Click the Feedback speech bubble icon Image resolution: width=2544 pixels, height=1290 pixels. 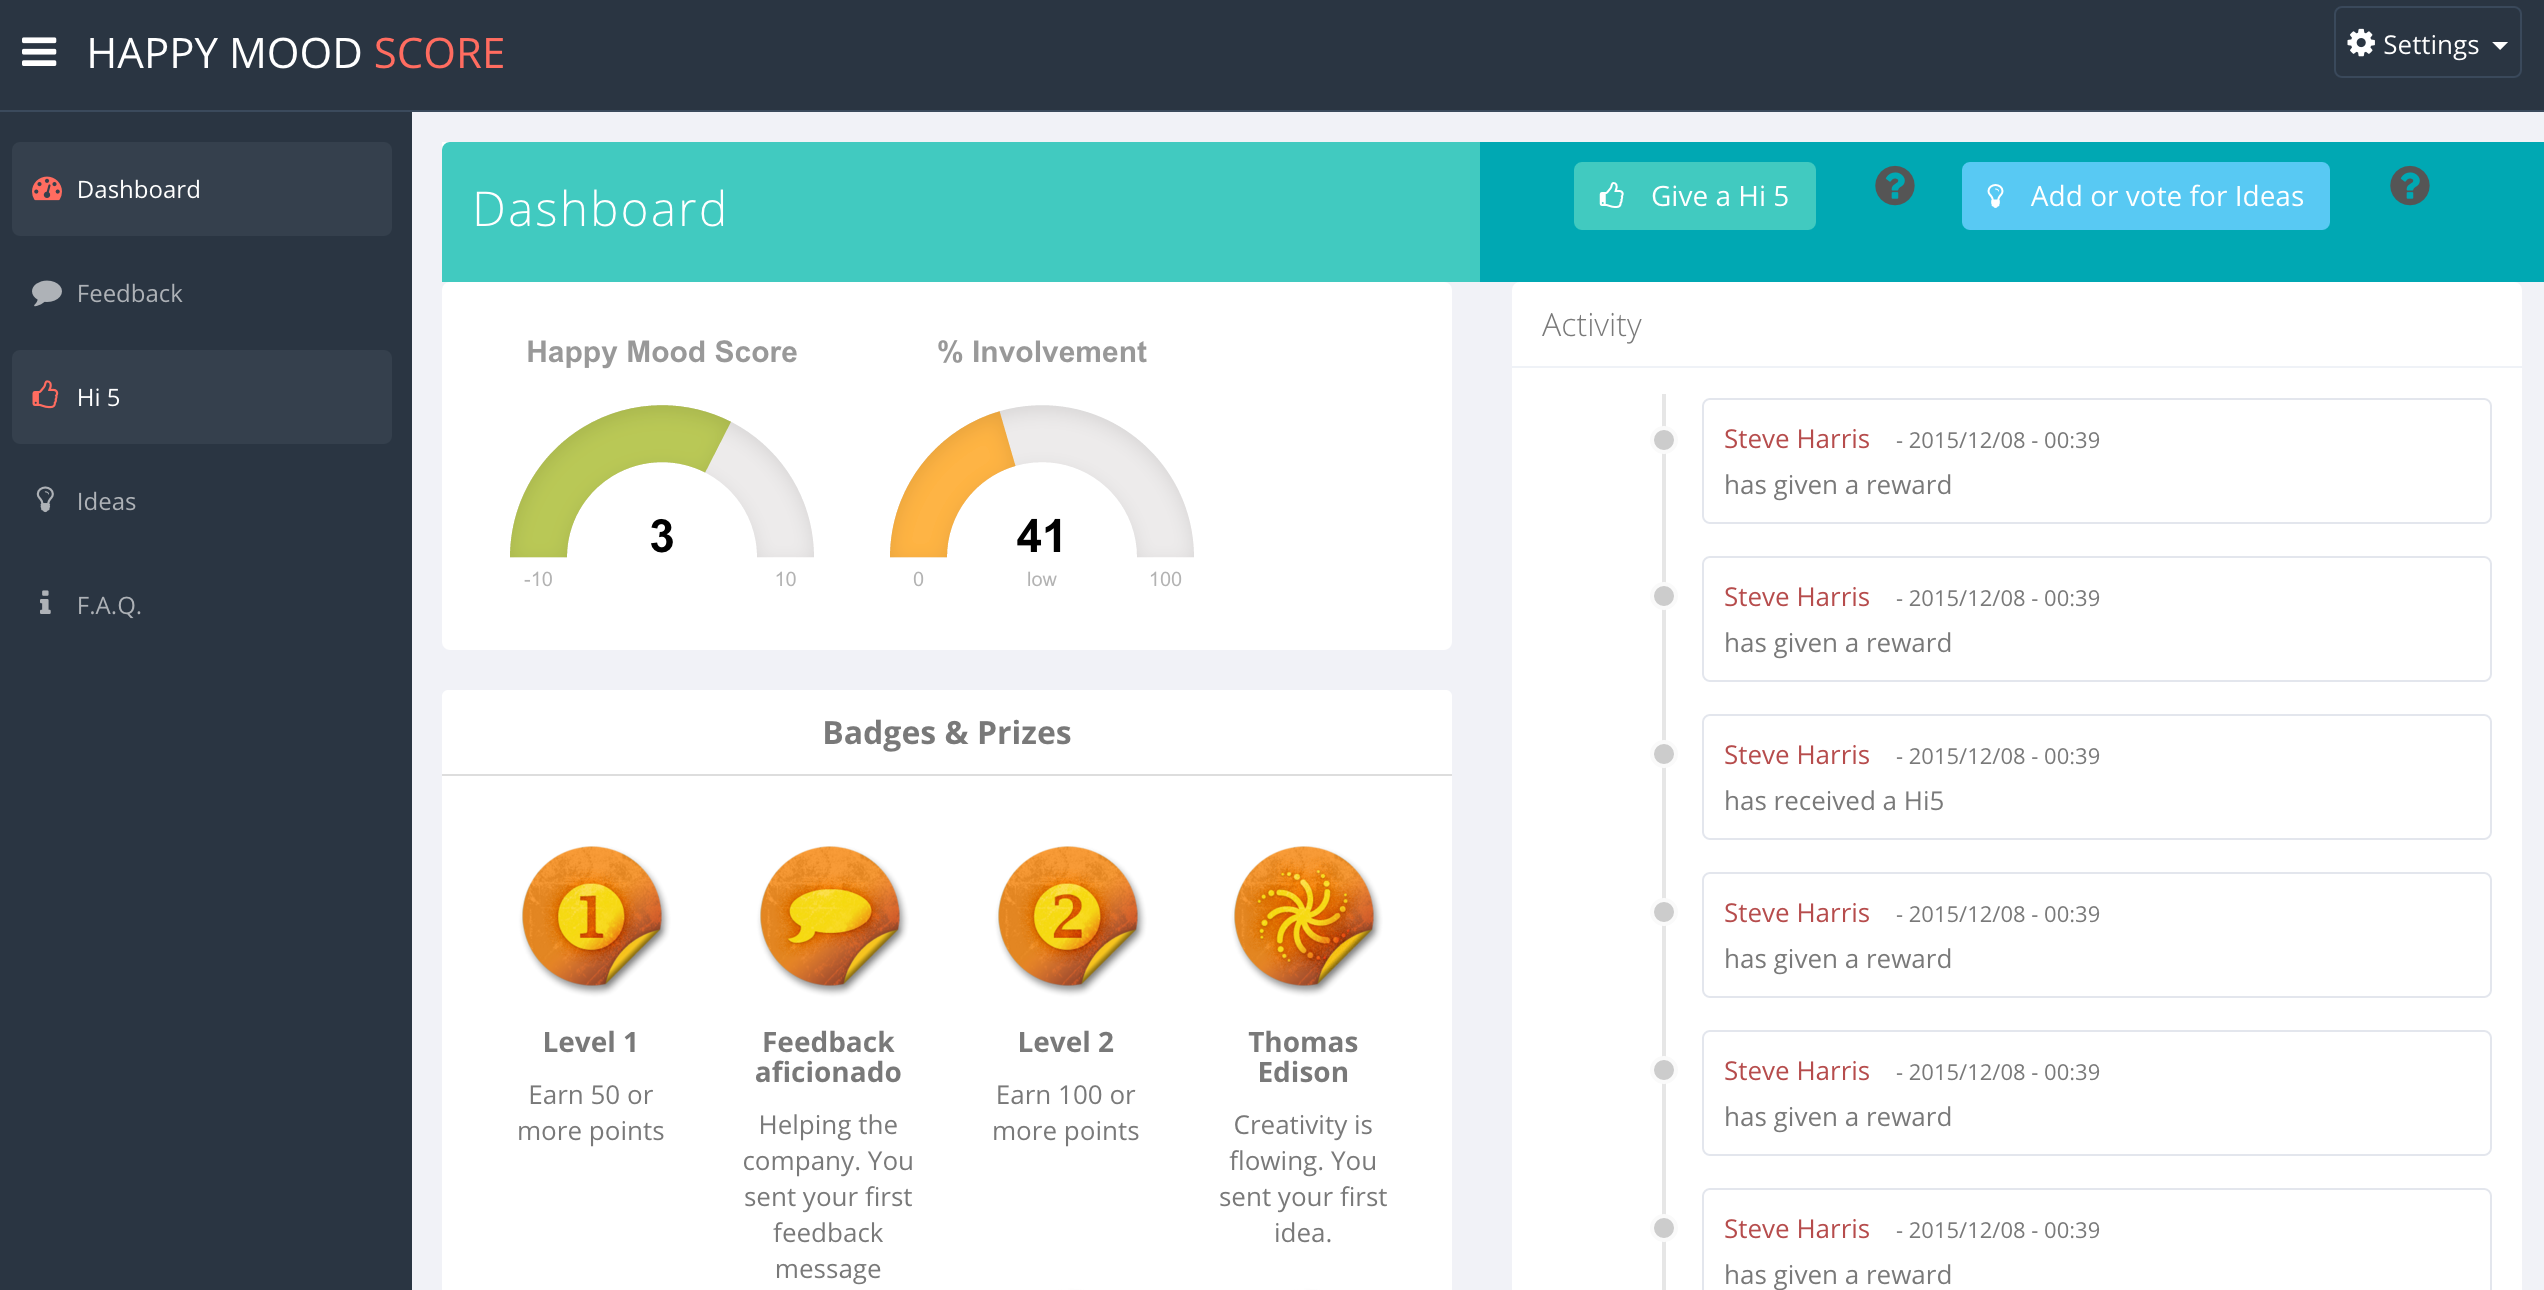click(46, 293)
